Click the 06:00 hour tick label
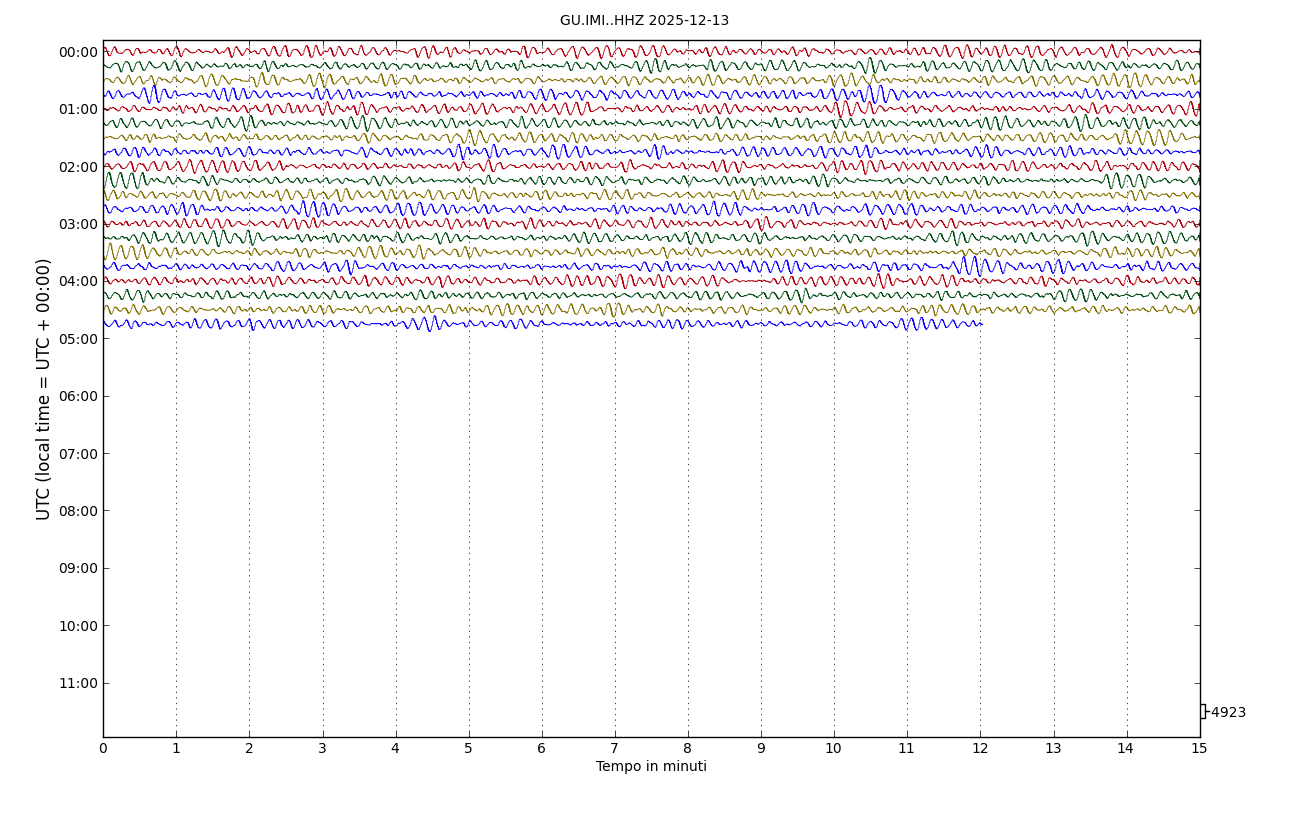 pos(78,397)
